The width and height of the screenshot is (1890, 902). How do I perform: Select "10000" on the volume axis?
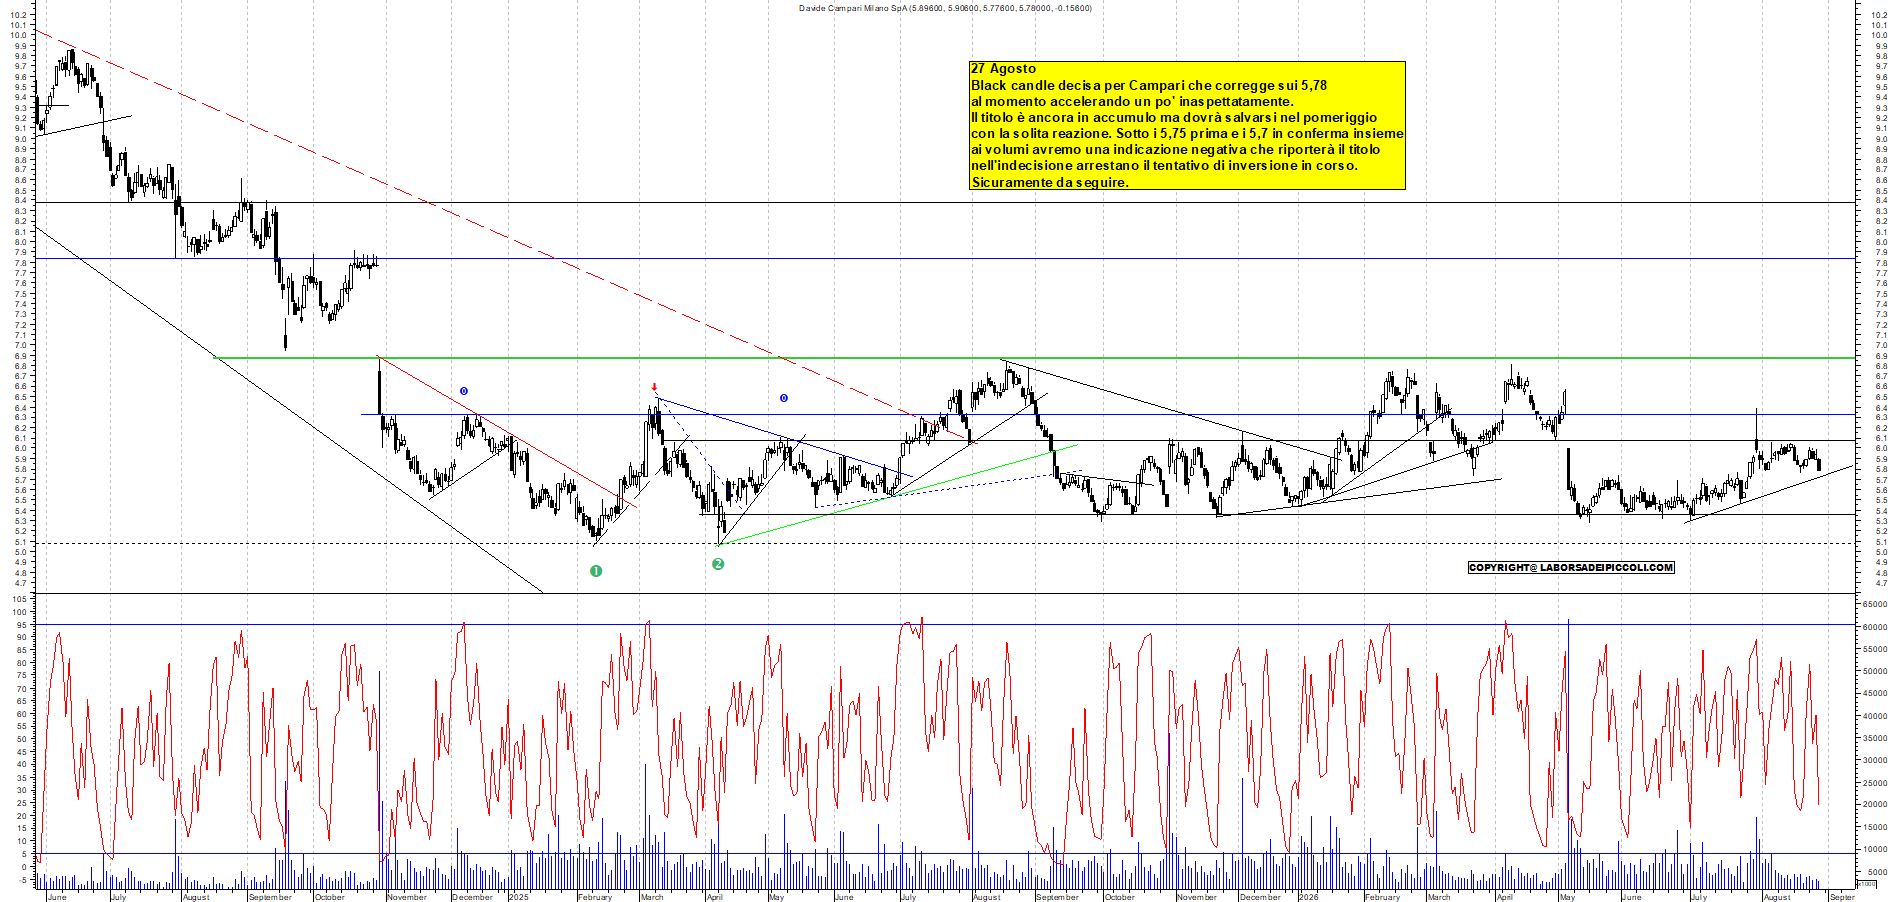[x=1873, y=849]
